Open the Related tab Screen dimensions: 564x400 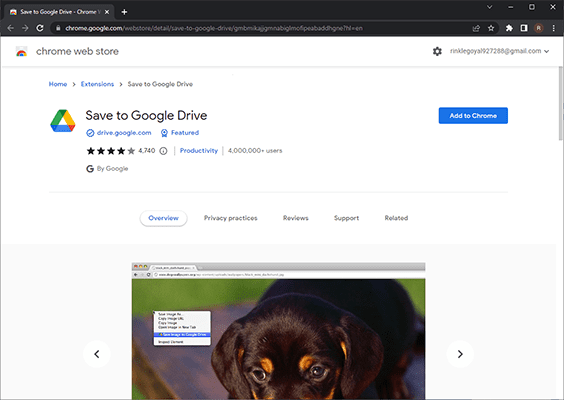click(x=396, y=218)
